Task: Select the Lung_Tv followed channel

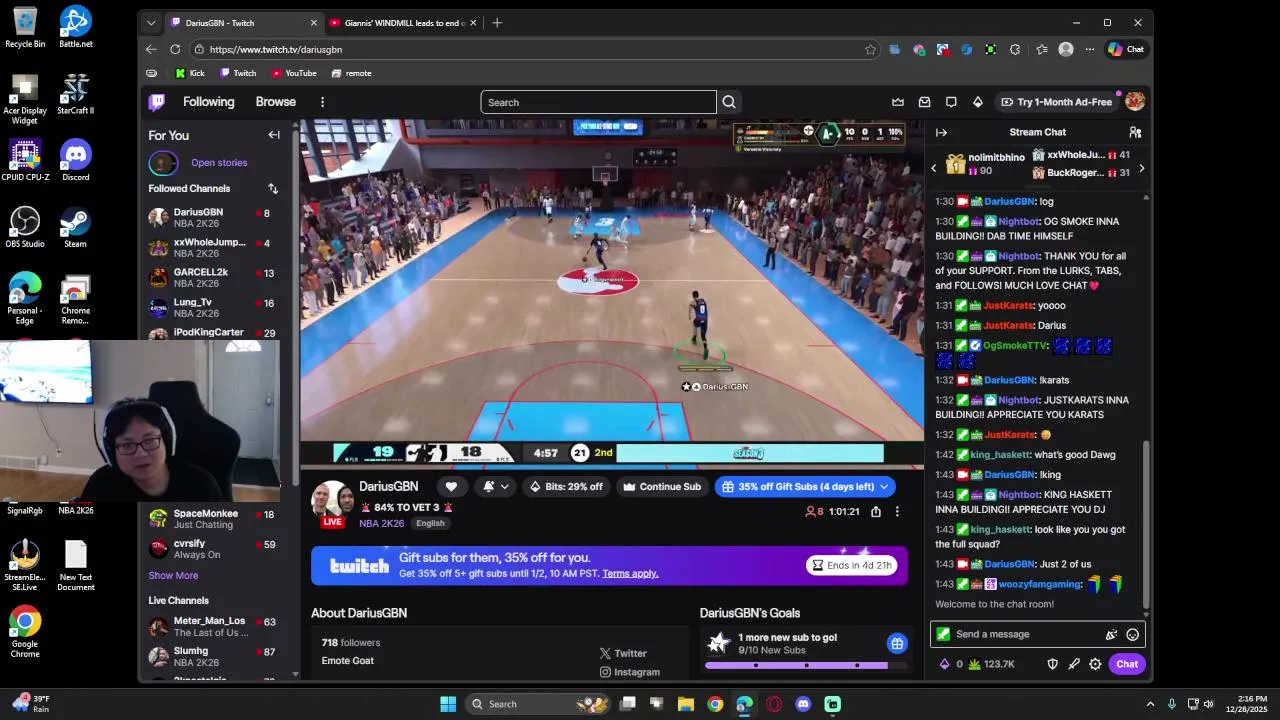Action: 212,307
